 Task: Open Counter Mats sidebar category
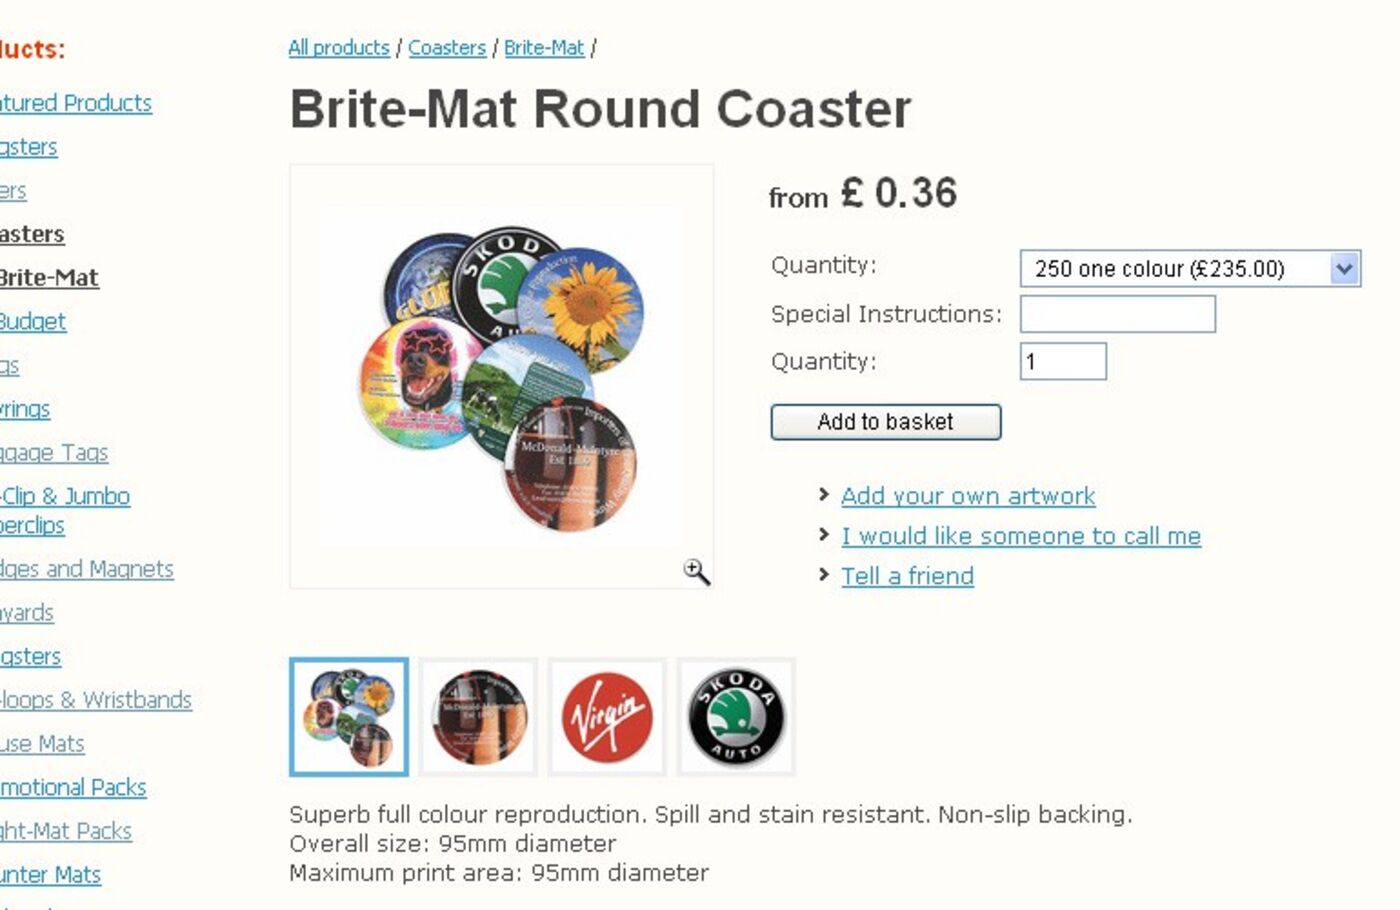[x=50, y=875]
